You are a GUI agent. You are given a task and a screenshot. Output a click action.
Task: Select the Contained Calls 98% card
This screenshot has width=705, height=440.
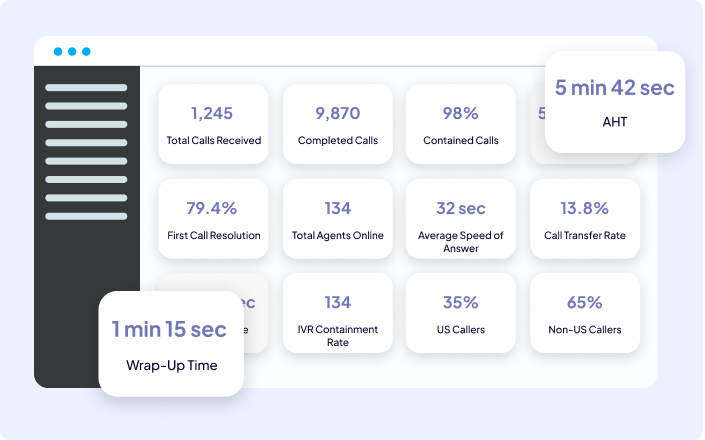[x=461, y=124]
